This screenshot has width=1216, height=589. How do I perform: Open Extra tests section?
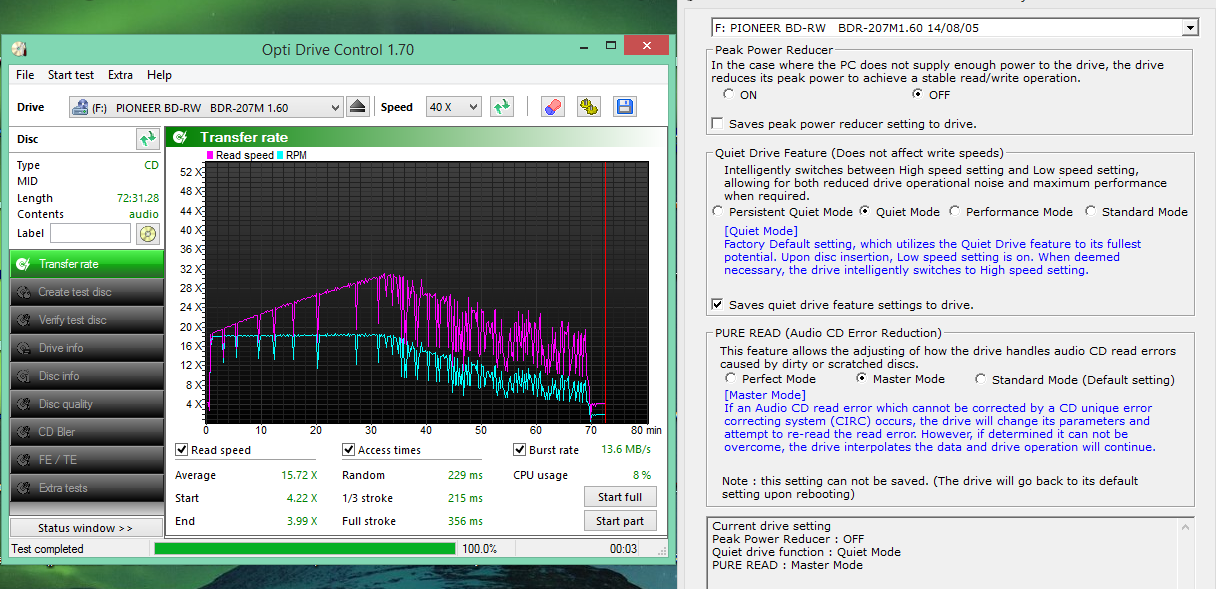(x=86, y=488)
